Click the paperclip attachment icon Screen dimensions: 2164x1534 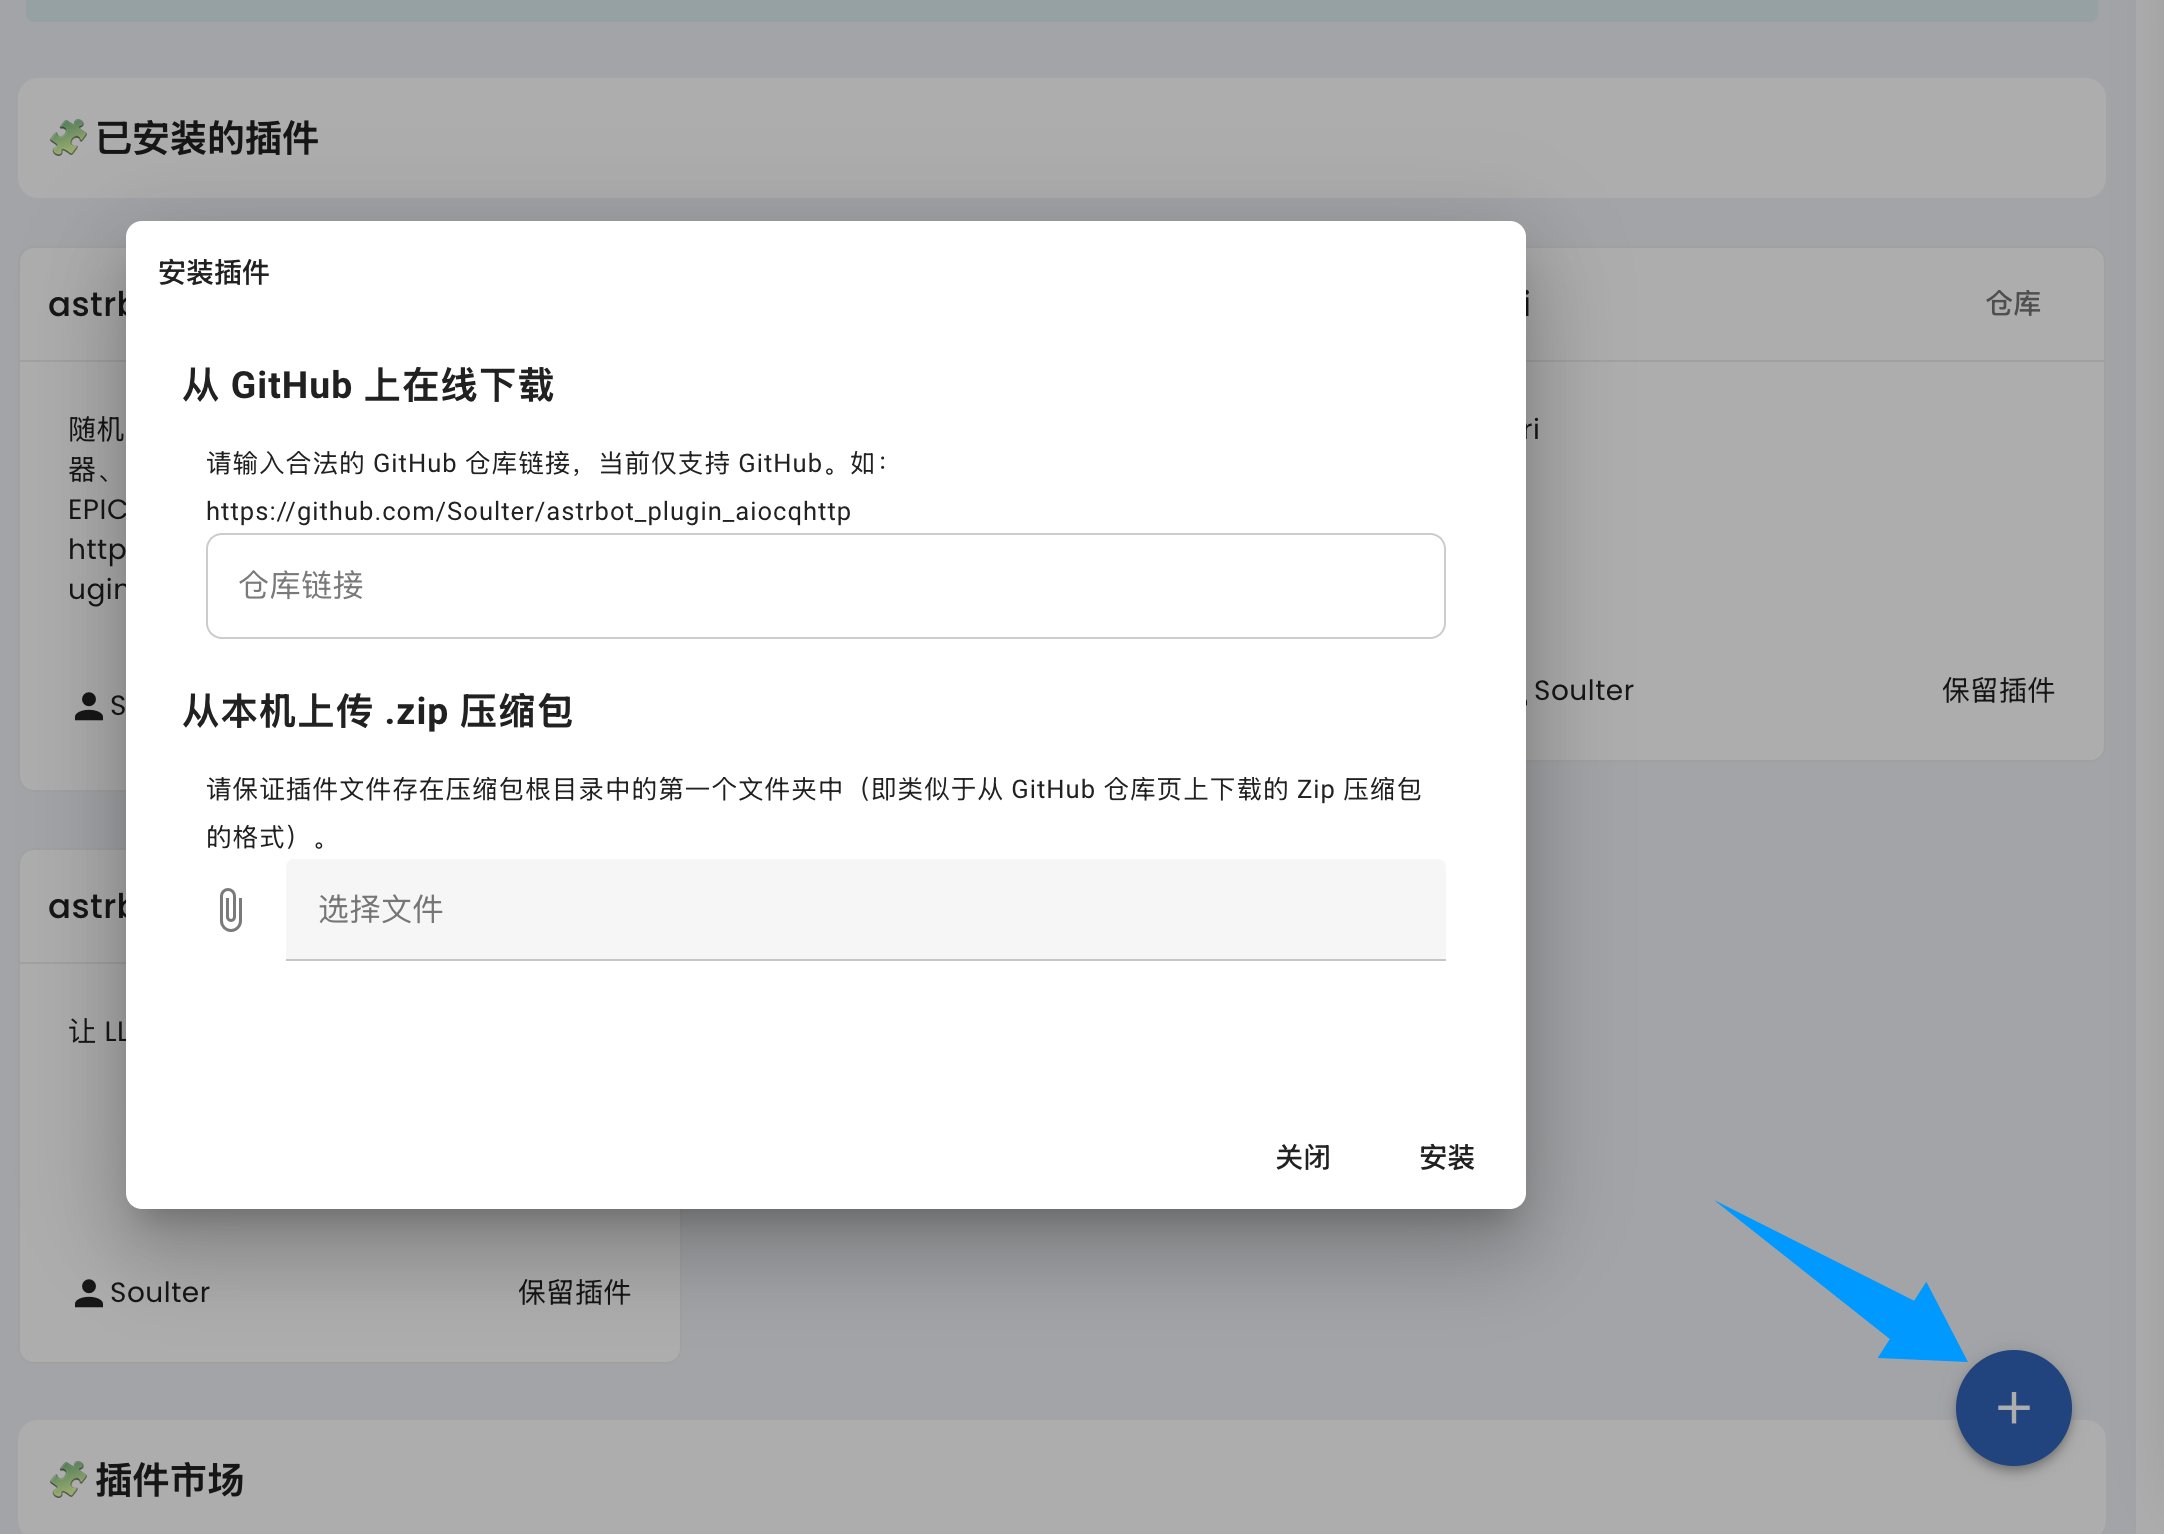coord(230,909)
